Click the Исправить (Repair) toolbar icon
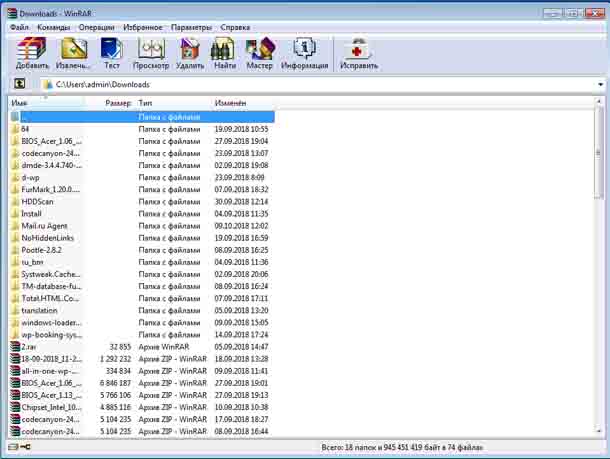The width and height of the screenshot is (610, 459). pyautogui.click(x=359, y=53)
